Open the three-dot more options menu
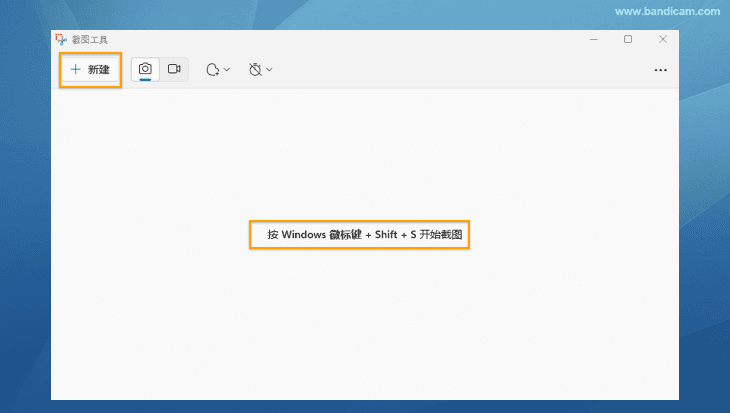 [660, 70]
